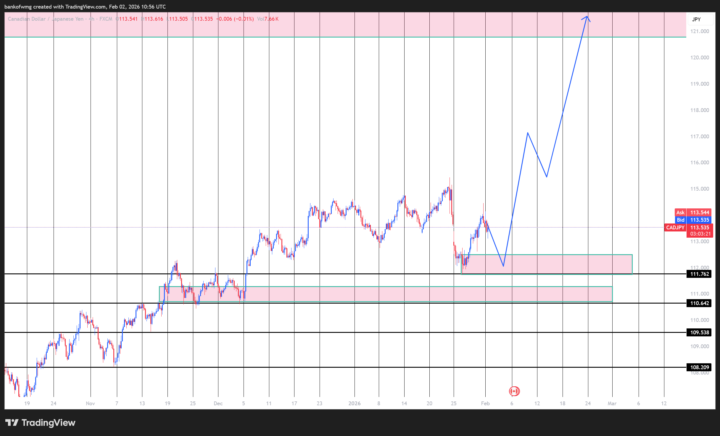The image size is (720, 436).
Task: Click the Nov label on time axis
Action: [90, 403]
